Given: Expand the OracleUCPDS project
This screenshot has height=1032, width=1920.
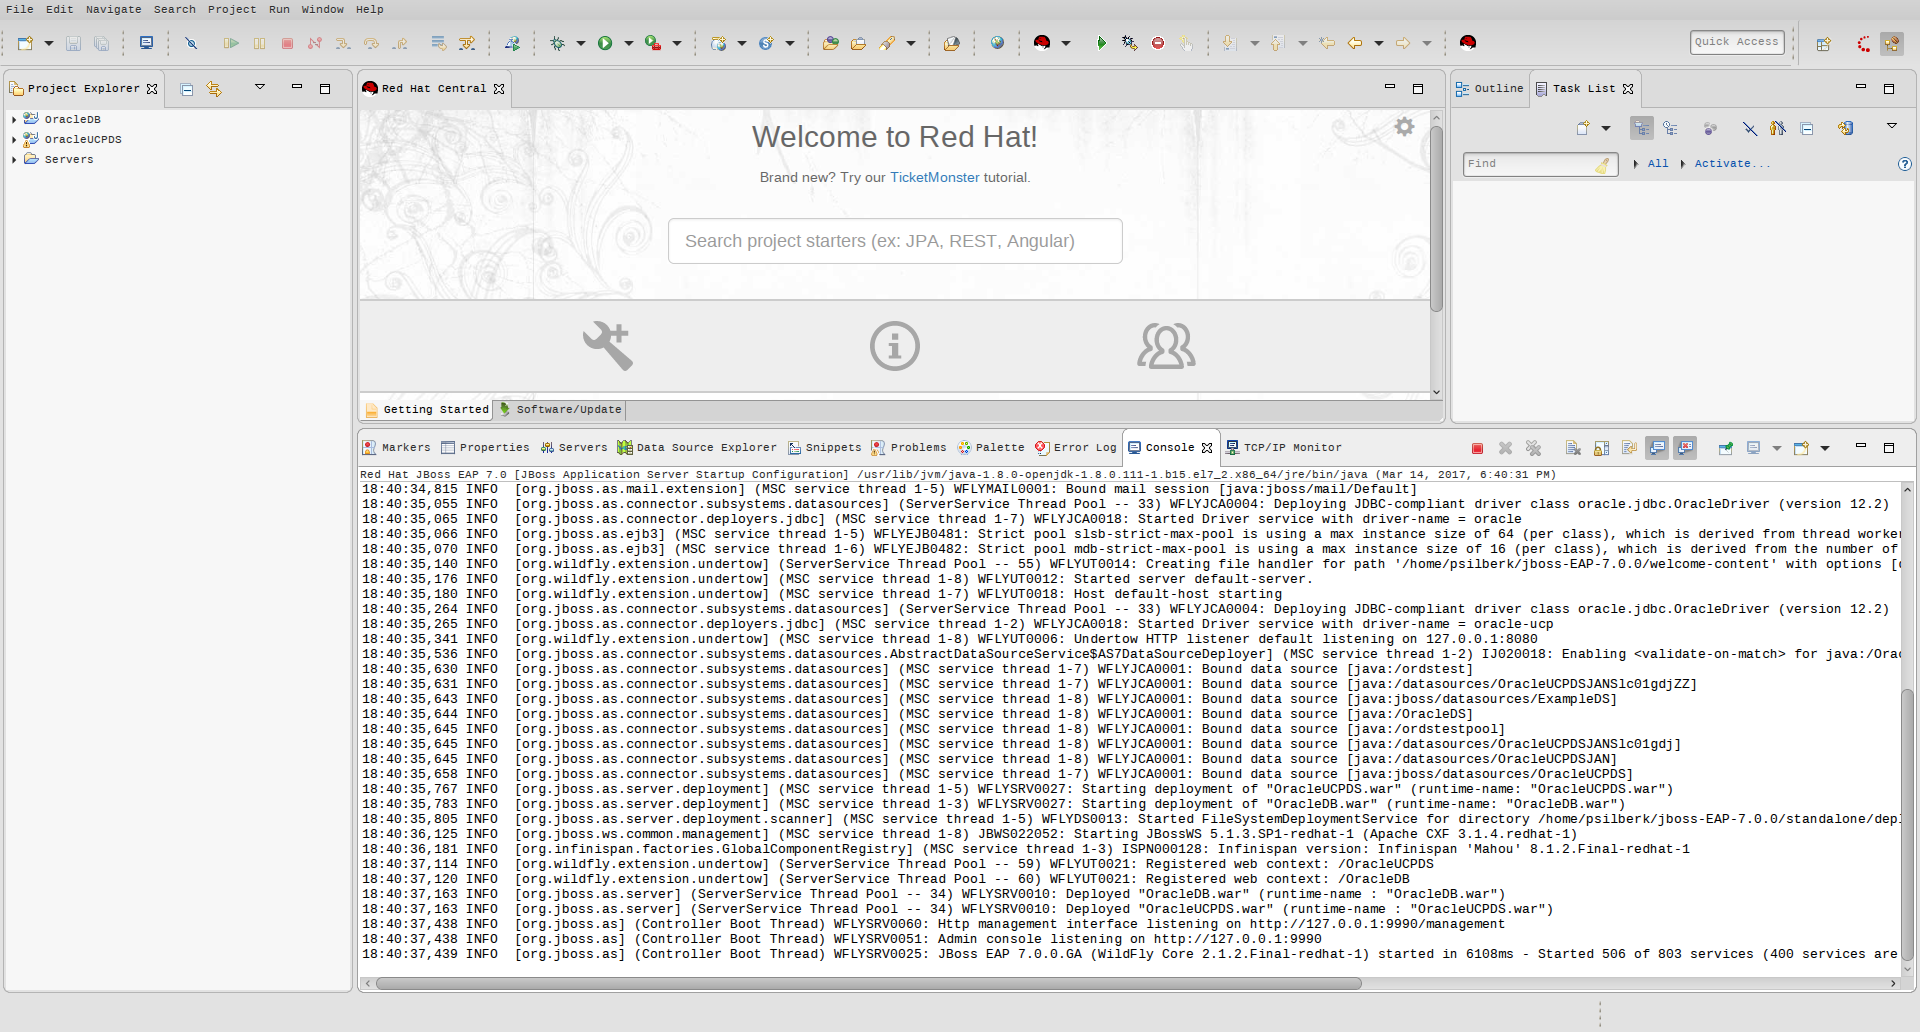Looking at the screenshot, I should (x=14, y=140).
